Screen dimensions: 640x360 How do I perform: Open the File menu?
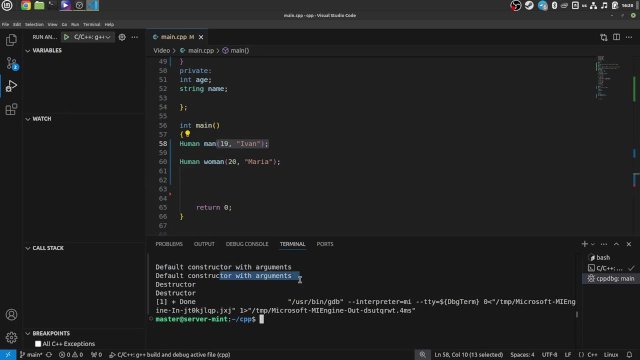coord(5,24)
